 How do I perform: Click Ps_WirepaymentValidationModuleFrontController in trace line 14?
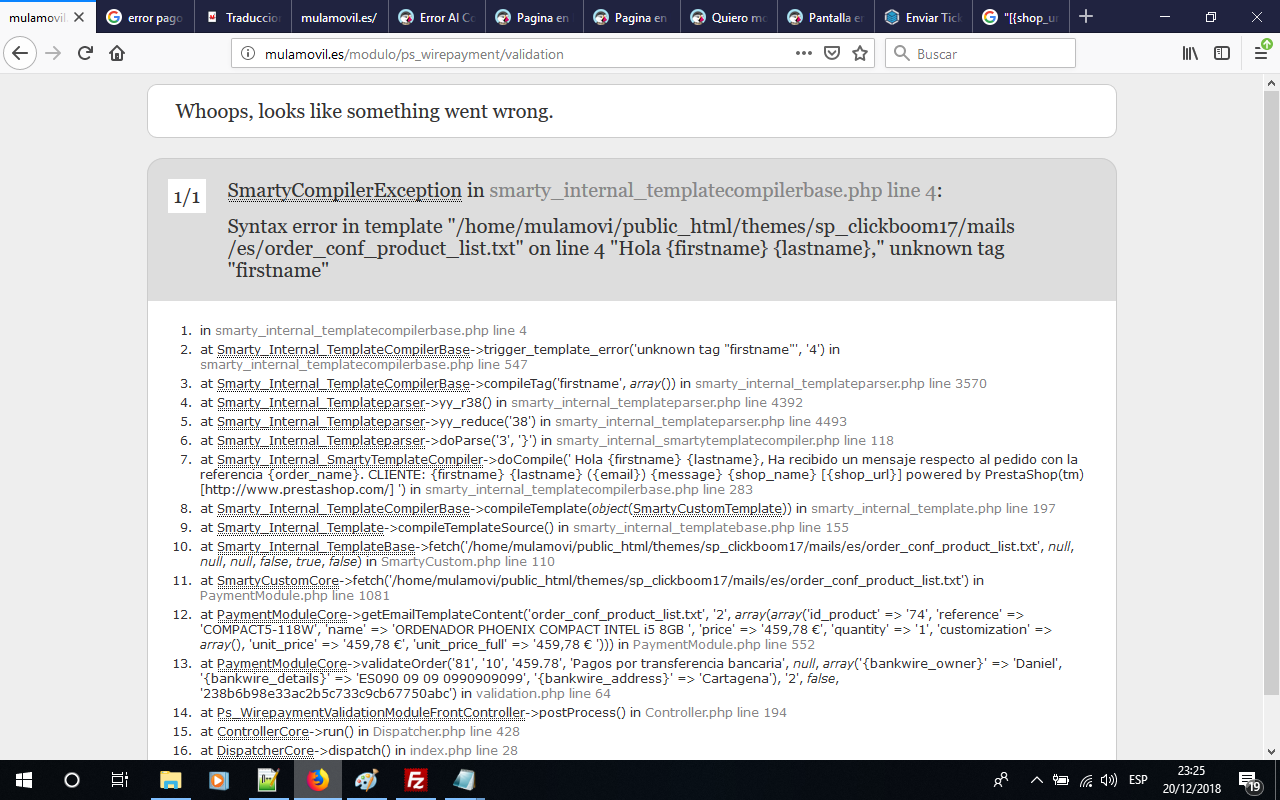[371, 713]
